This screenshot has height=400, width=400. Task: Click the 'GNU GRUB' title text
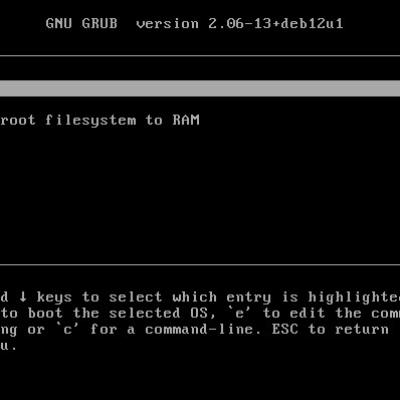tap(82, 24)
